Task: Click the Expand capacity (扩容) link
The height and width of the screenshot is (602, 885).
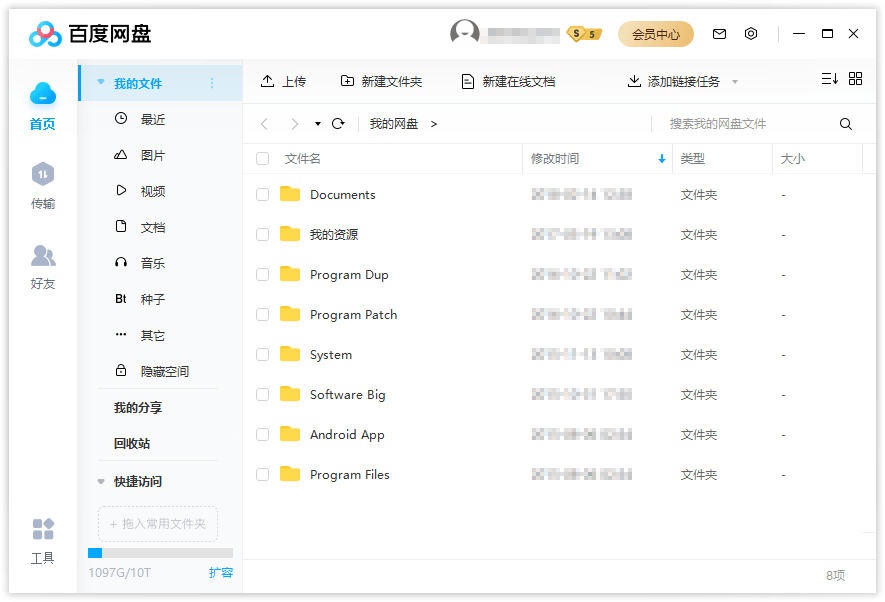Action: [221, 573]
